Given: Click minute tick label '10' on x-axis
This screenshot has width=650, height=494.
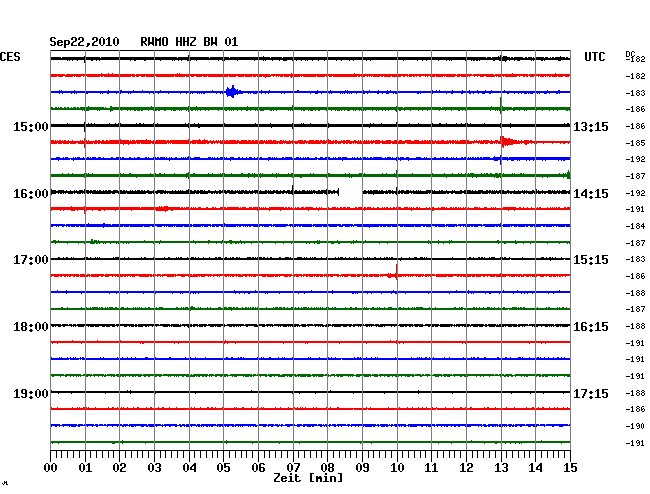Looking at the screenshot, I should [x=397, y=467].
